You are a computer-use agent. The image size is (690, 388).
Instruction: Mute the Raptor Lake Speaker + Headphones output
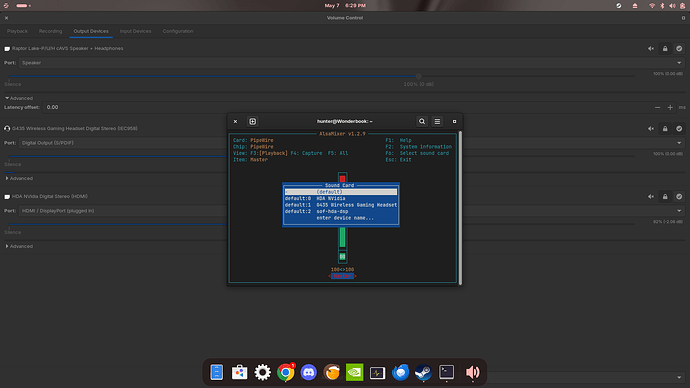[651, 49]
